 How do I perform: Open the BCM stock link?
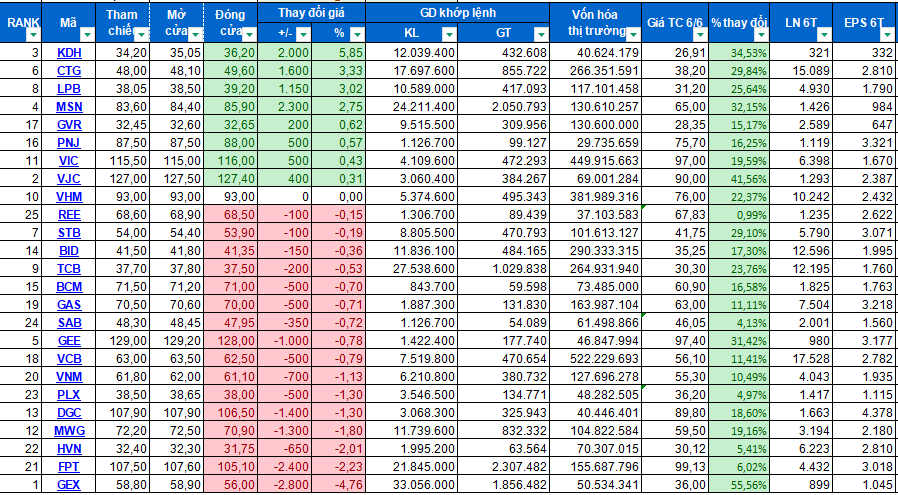click(x=69, y=288)
